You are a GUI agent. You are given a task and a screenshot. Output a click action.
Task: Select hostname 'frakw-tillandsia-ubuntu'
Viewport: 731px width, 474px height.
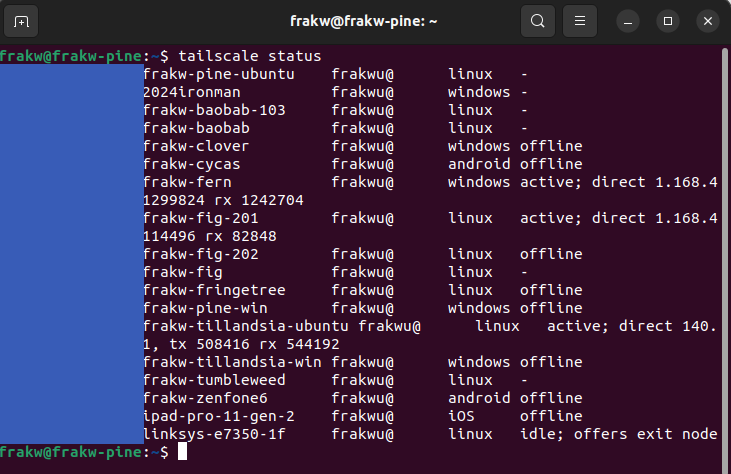coord(246,326)
